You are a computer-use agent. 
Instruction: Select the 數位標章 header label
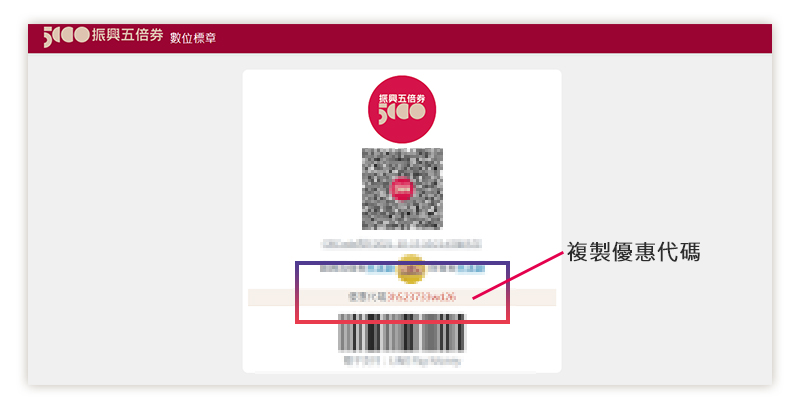(x=193, y=37)
